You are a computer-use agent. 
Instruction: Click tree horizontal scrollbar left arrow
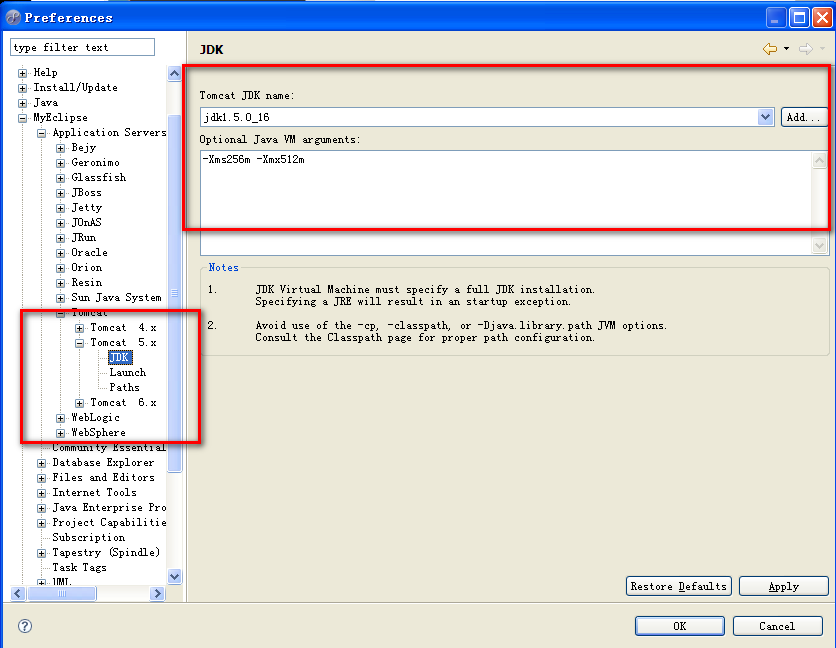point(18,593)
